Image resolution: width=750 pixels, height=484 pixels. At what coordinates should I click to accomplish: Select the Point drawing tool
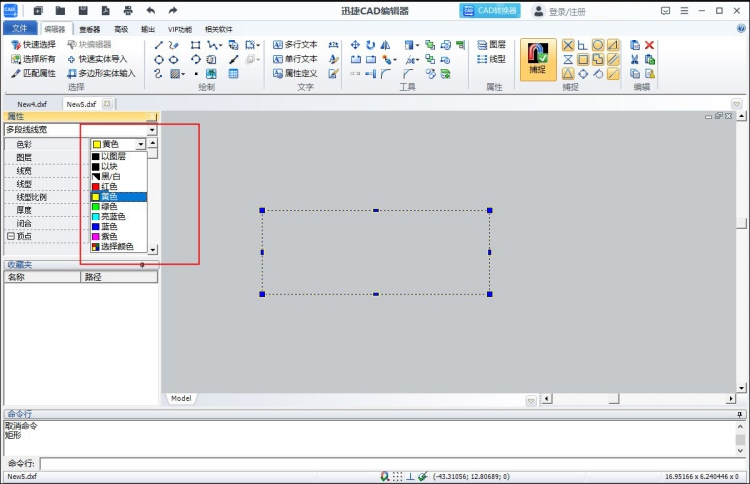coord(196,74)
